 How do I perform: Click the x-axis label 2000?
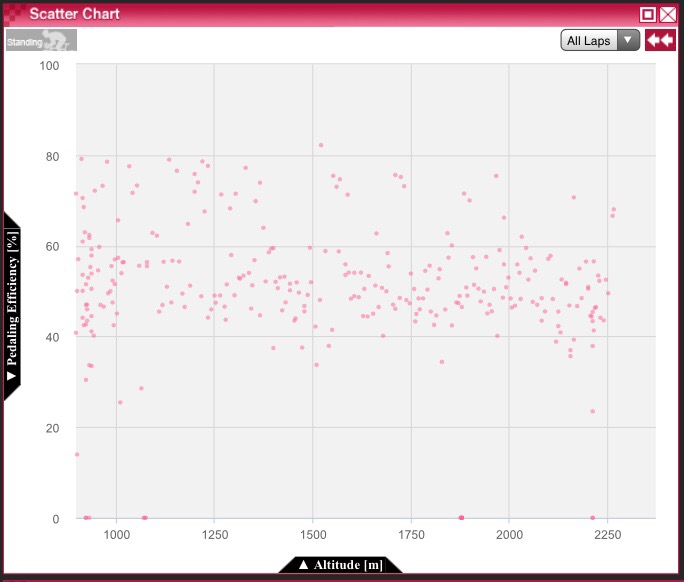tap(509, 535)
